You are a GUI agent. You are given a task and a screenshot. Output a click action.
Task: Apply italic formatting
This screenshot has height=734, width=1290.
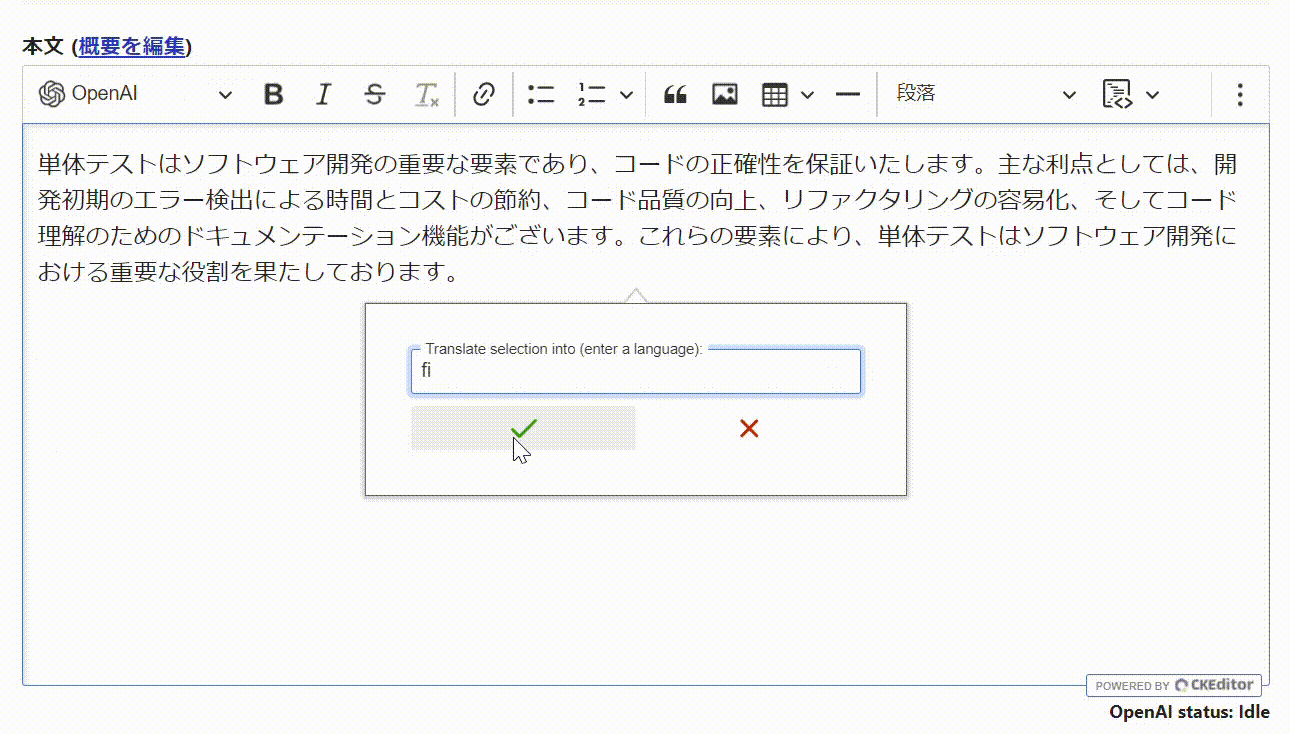click(x=322, y=93)
